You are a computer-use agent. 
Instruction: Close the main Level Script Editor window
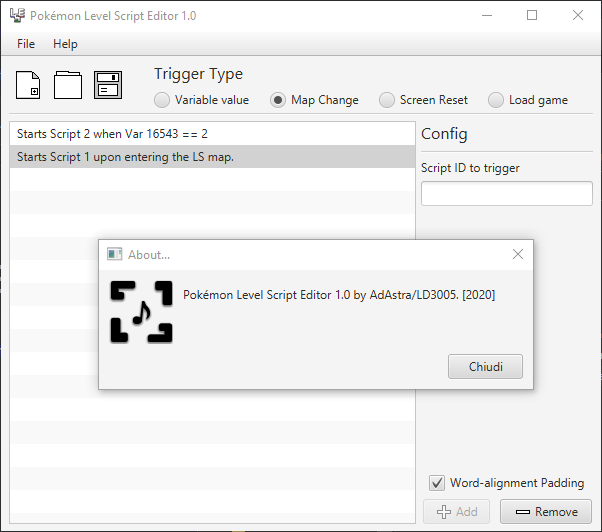578,15
